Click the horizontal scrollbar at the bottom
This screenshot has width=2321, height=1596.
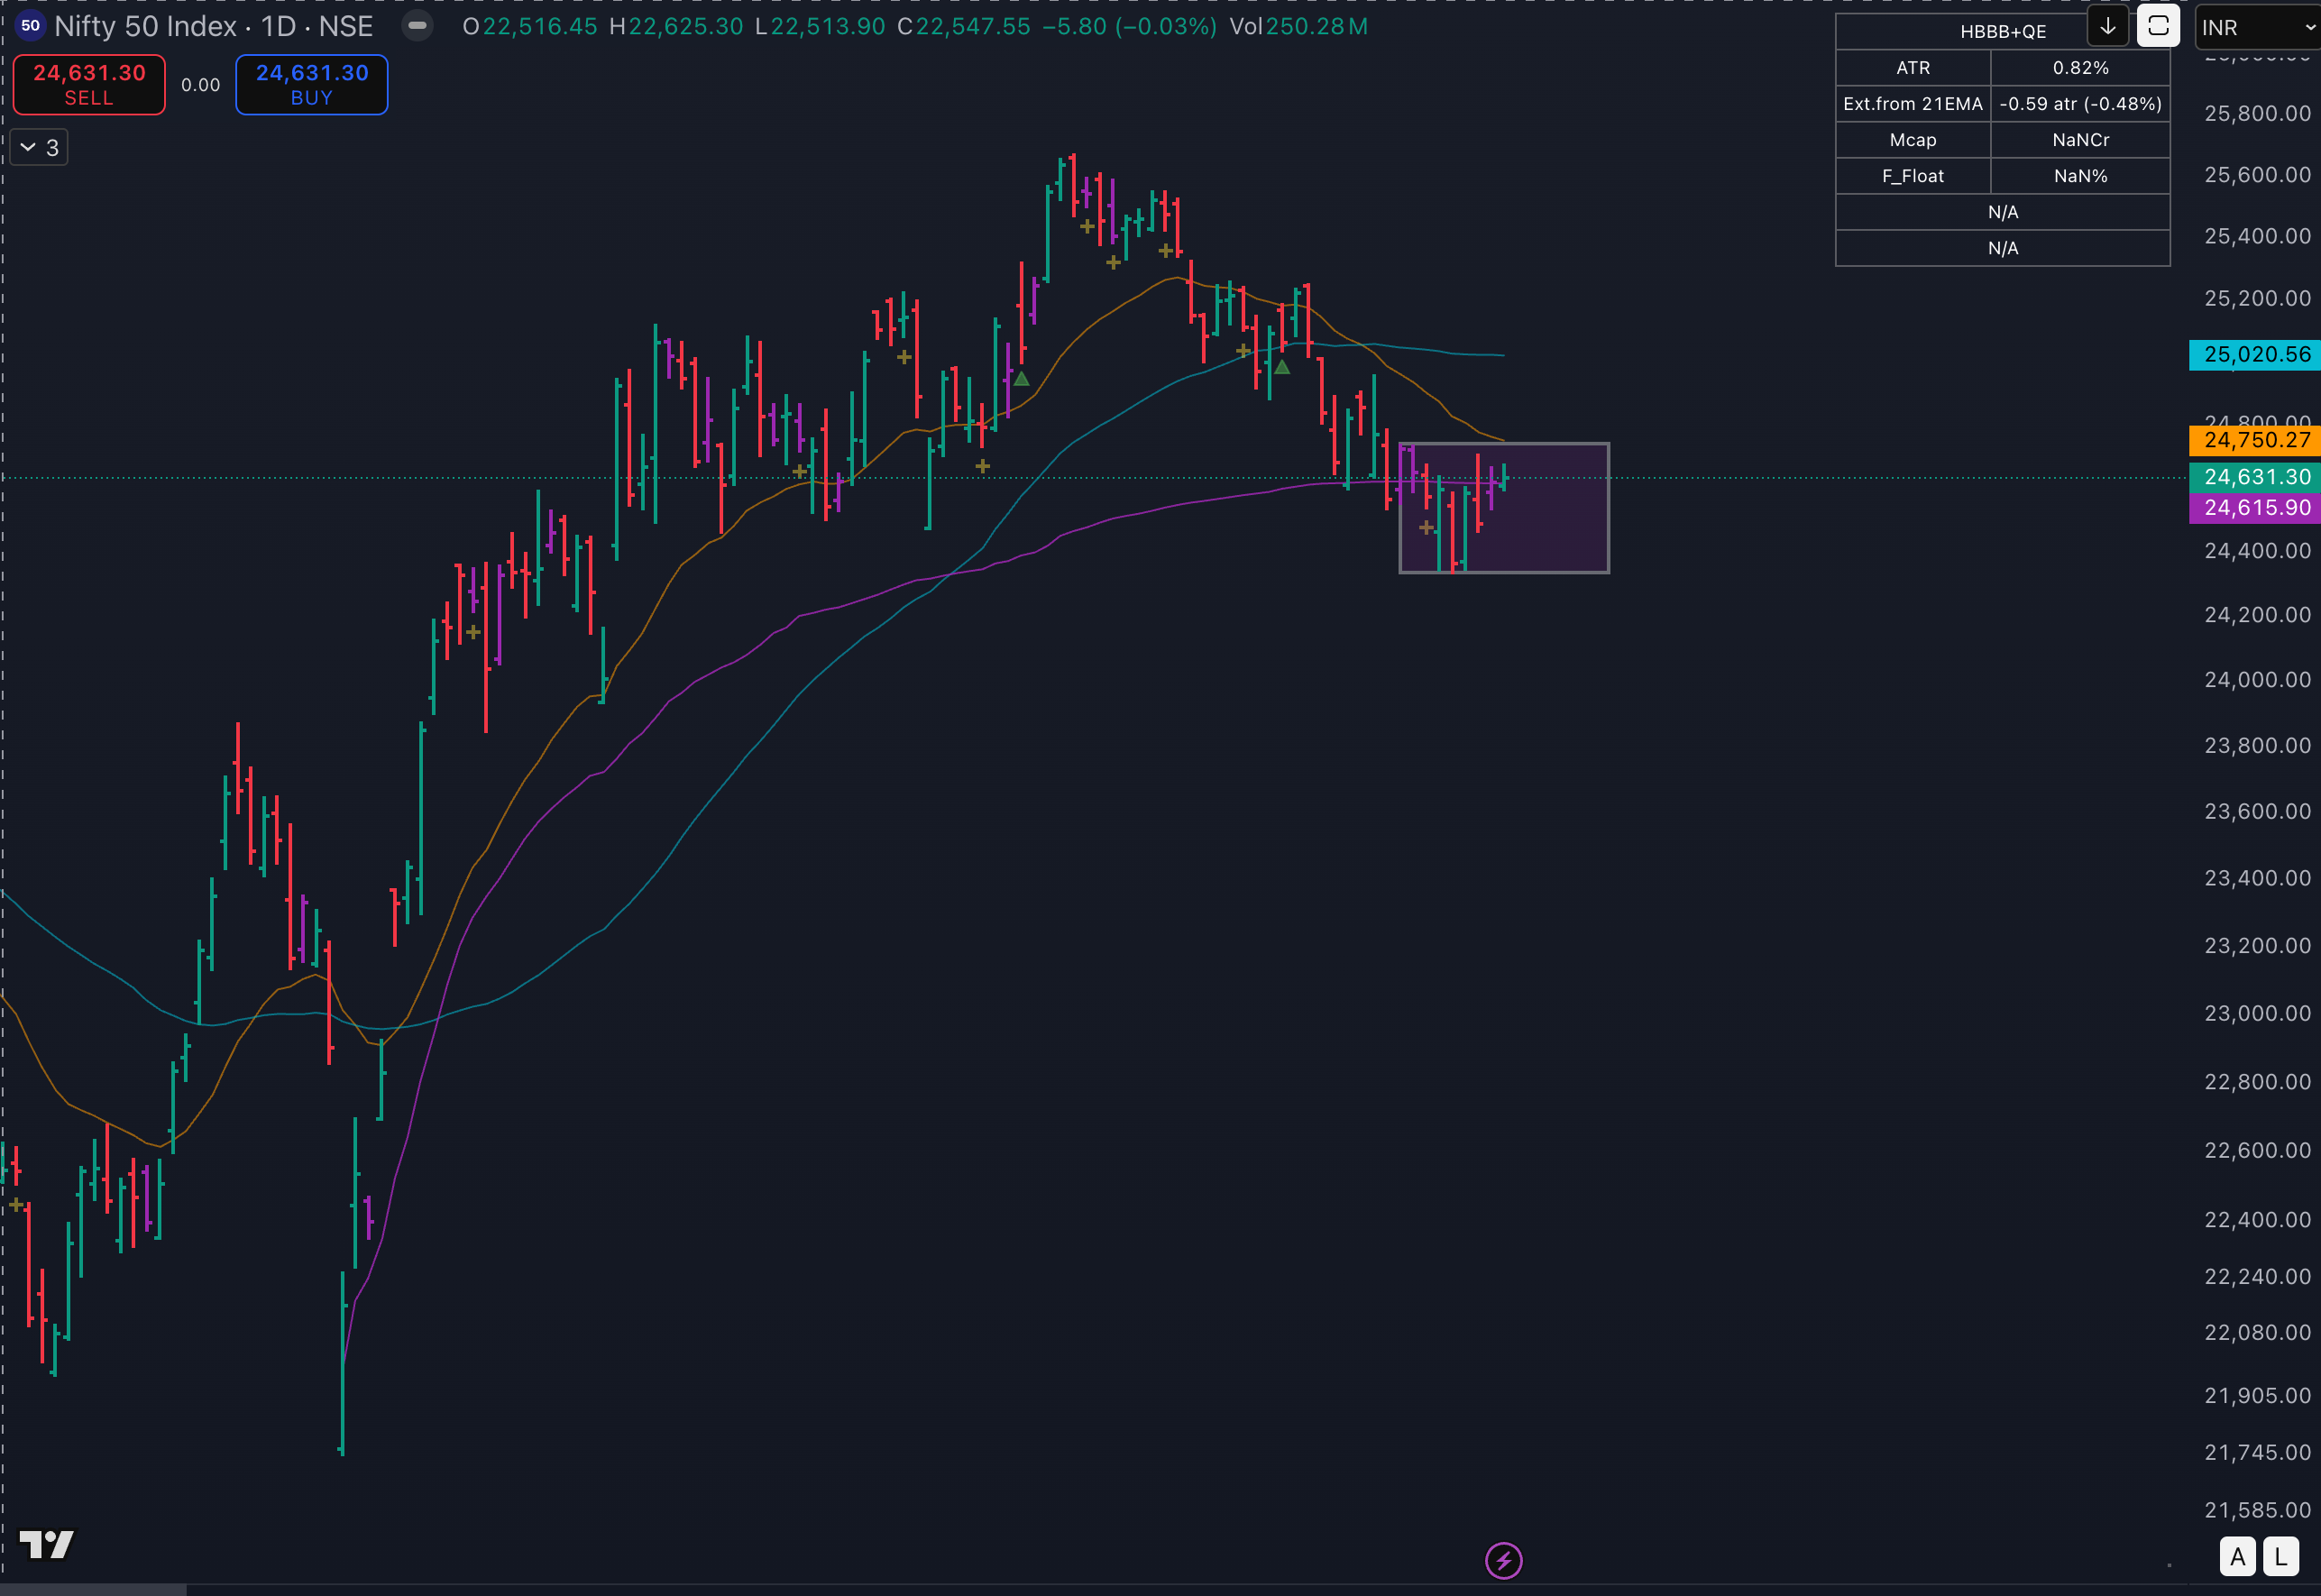[x=92, y=1589]
